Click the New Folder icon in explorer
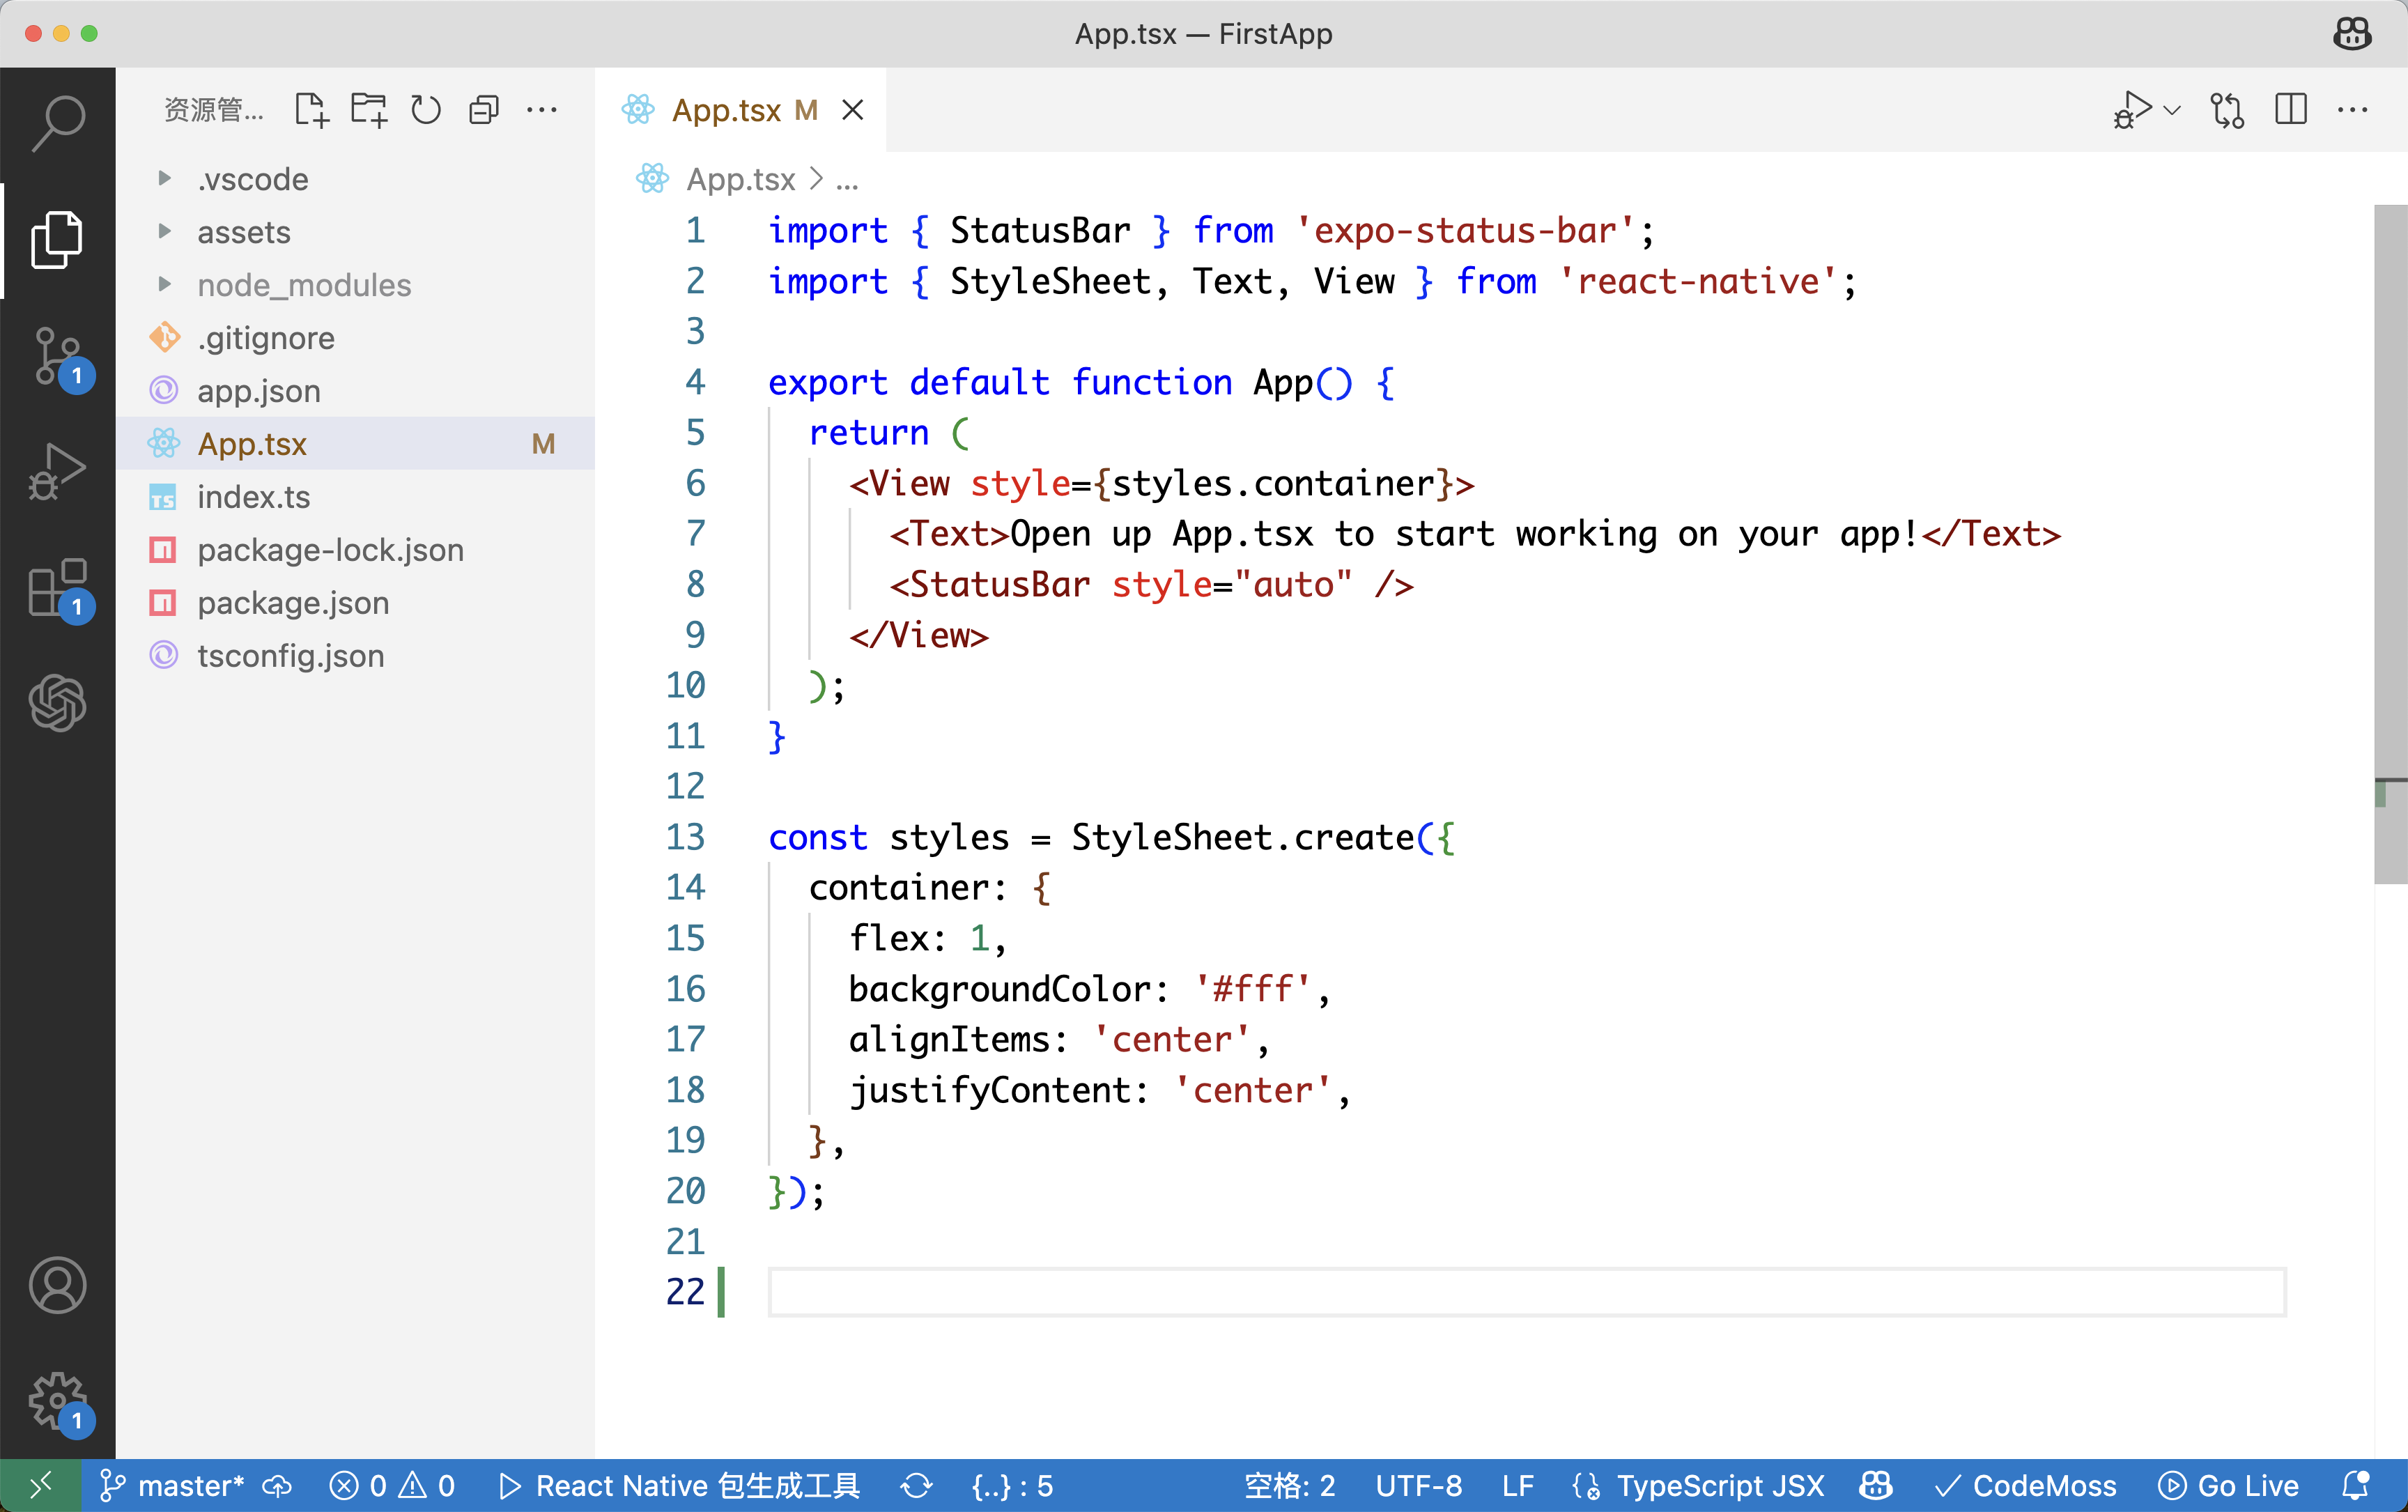This screenshot has height=1512, width=2408. point(369,110)
